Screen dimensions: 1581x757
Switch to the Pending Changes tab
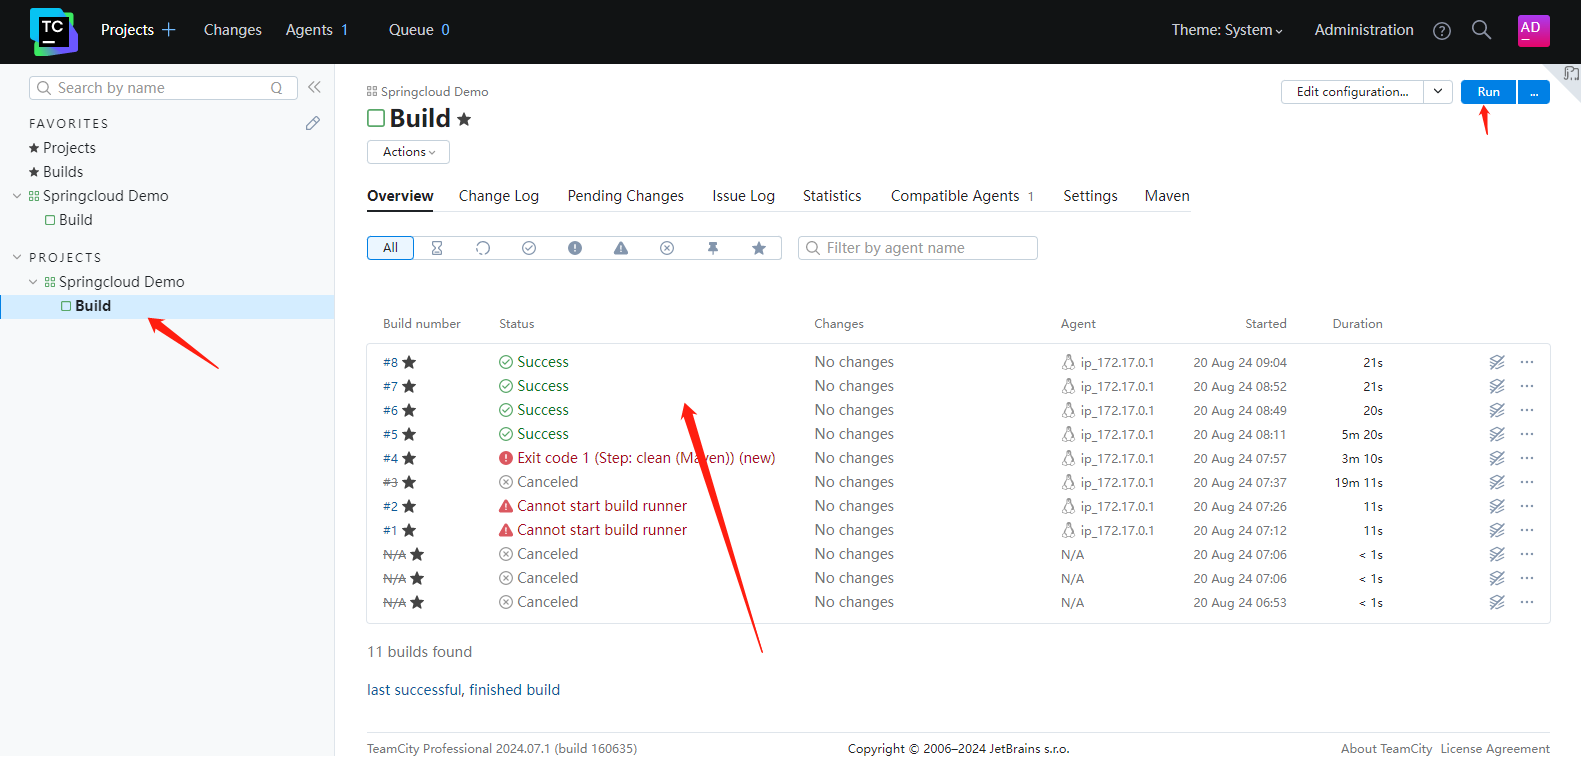[626, 196]
